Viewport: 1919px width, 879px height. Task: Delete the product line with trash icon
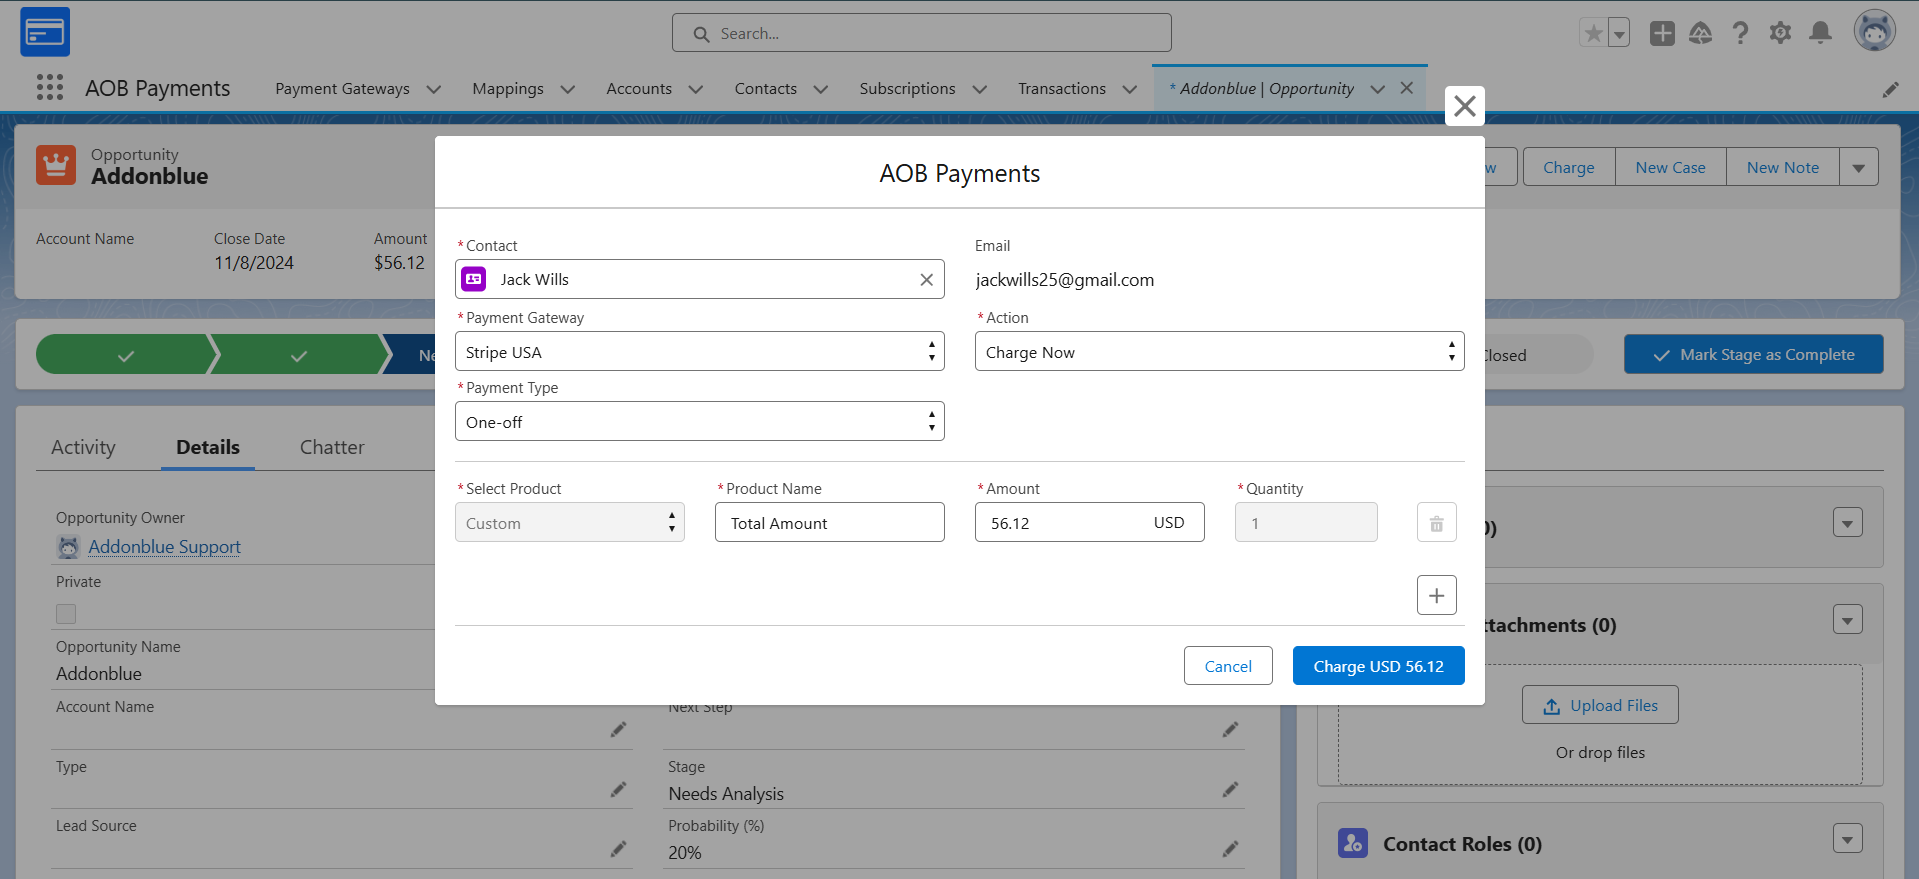coord(1436,523)
